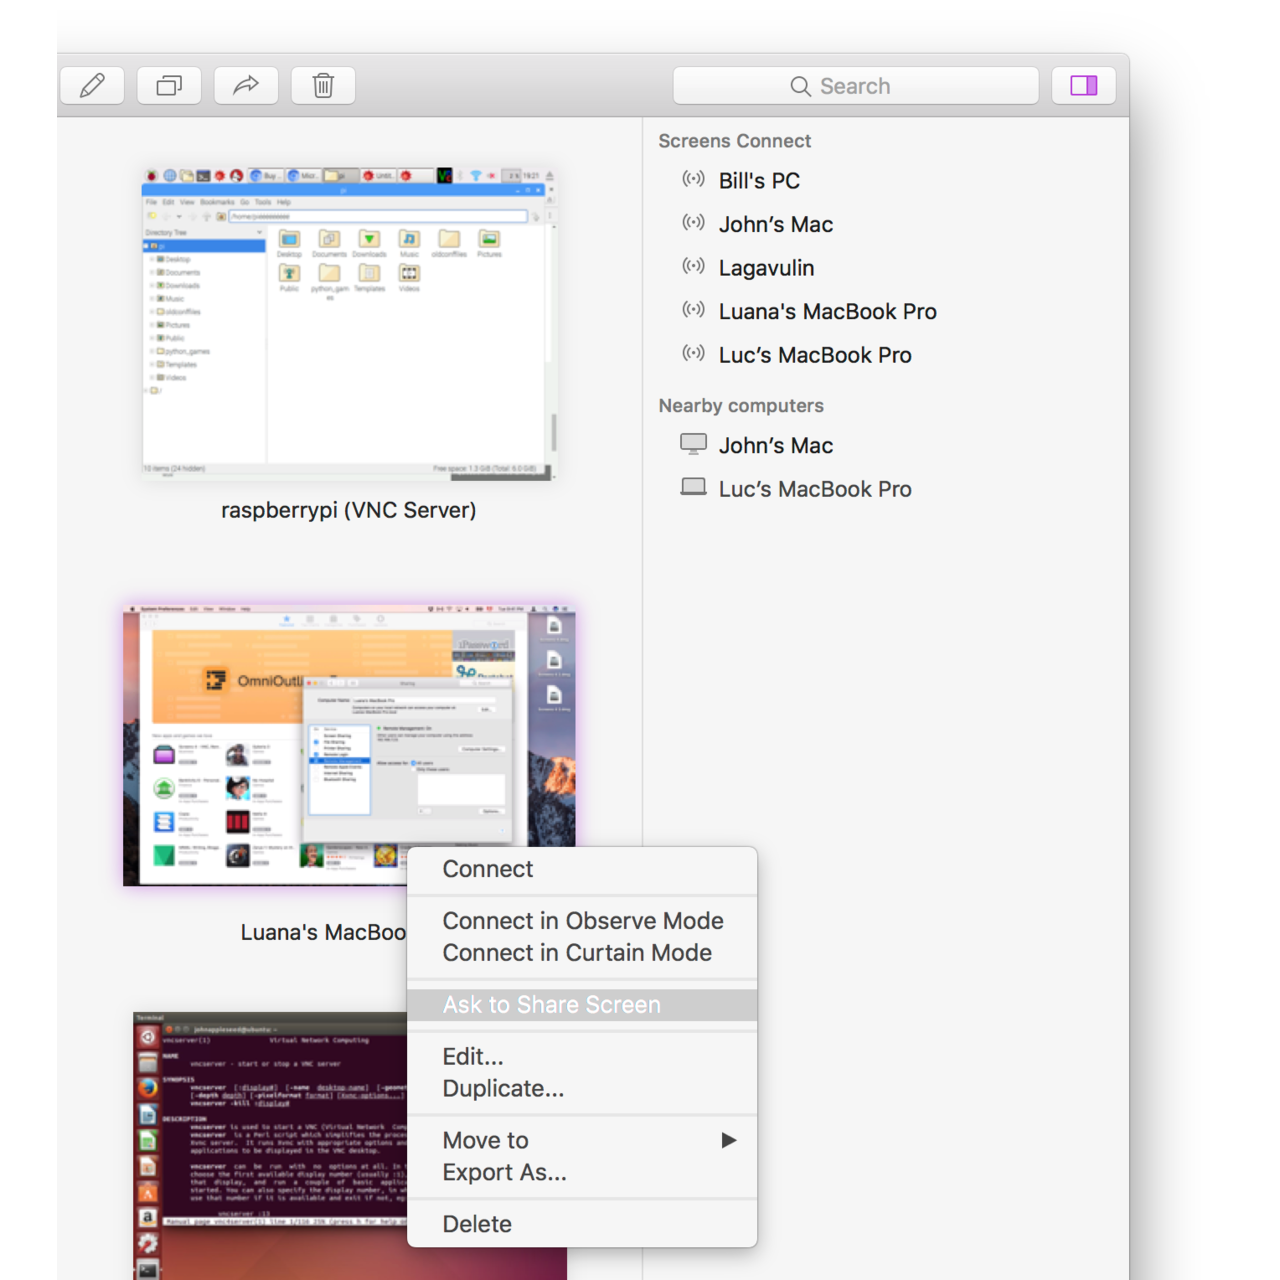Click the Trash icon in the toolbar
The width and height of the screenshot is (1280, 1280).
(322, 85)
